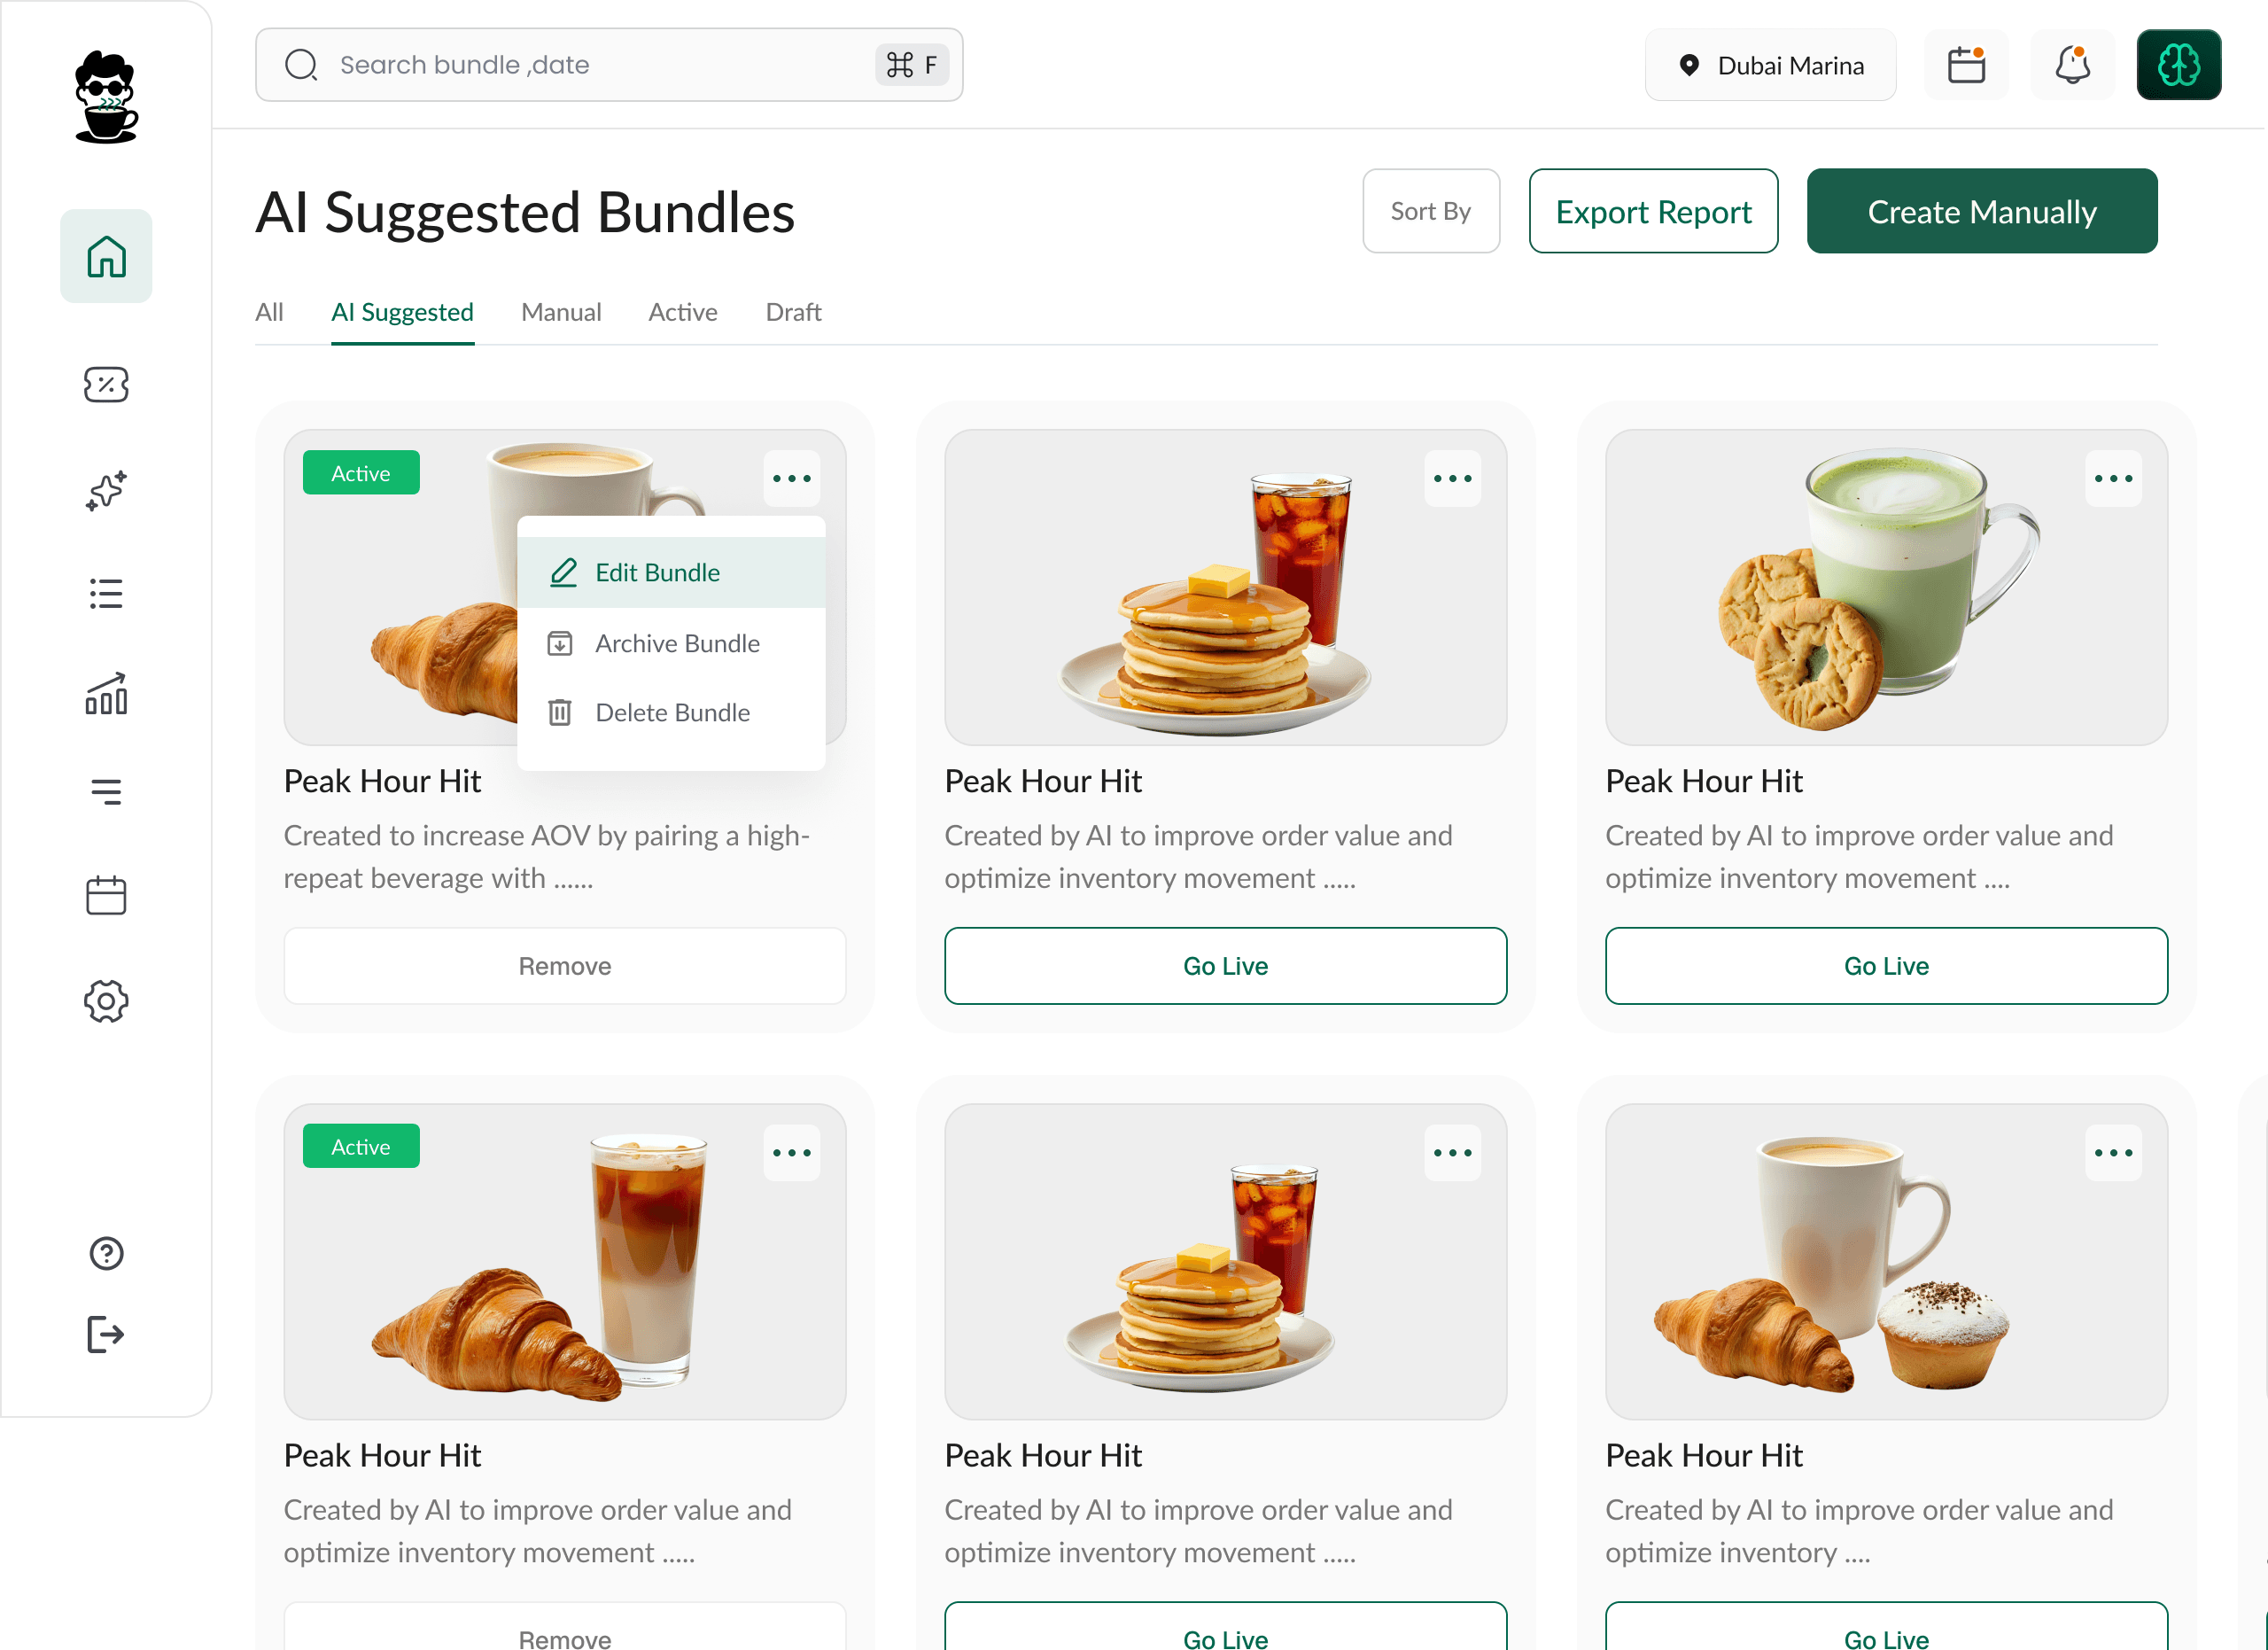Open the Sort By dropdown
Image resolution: width=2268 pixels, height=1650 pixels.
[x=1430, y=211]
